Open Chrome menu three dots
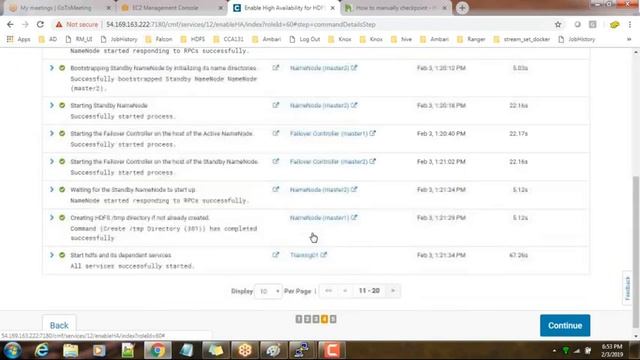This screenshot has width=640, height=360. pyautogui.click(x=630, y=24)
